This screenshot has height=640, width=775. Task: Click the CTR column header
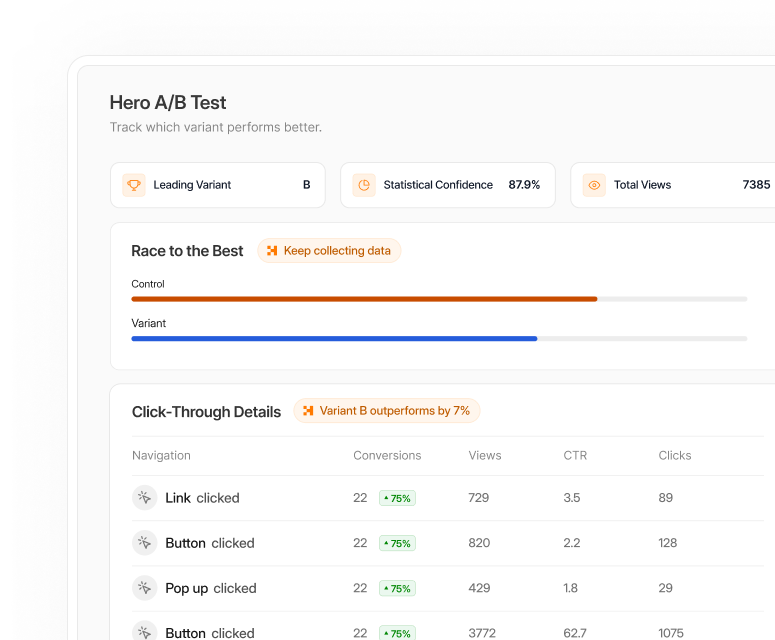click(x=575, y=456)
